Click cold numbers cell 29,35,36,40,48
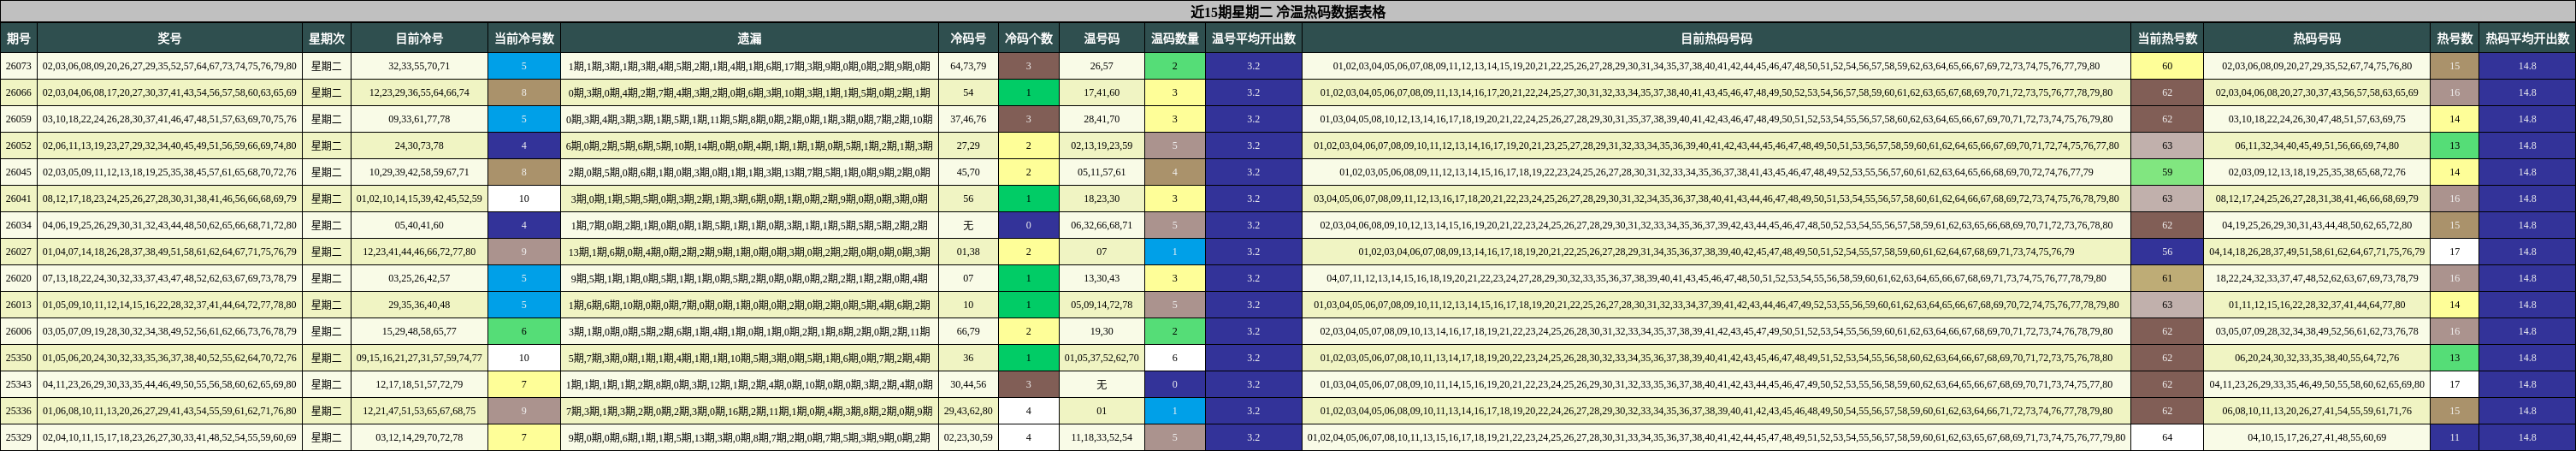 click(x=419, y=304)
